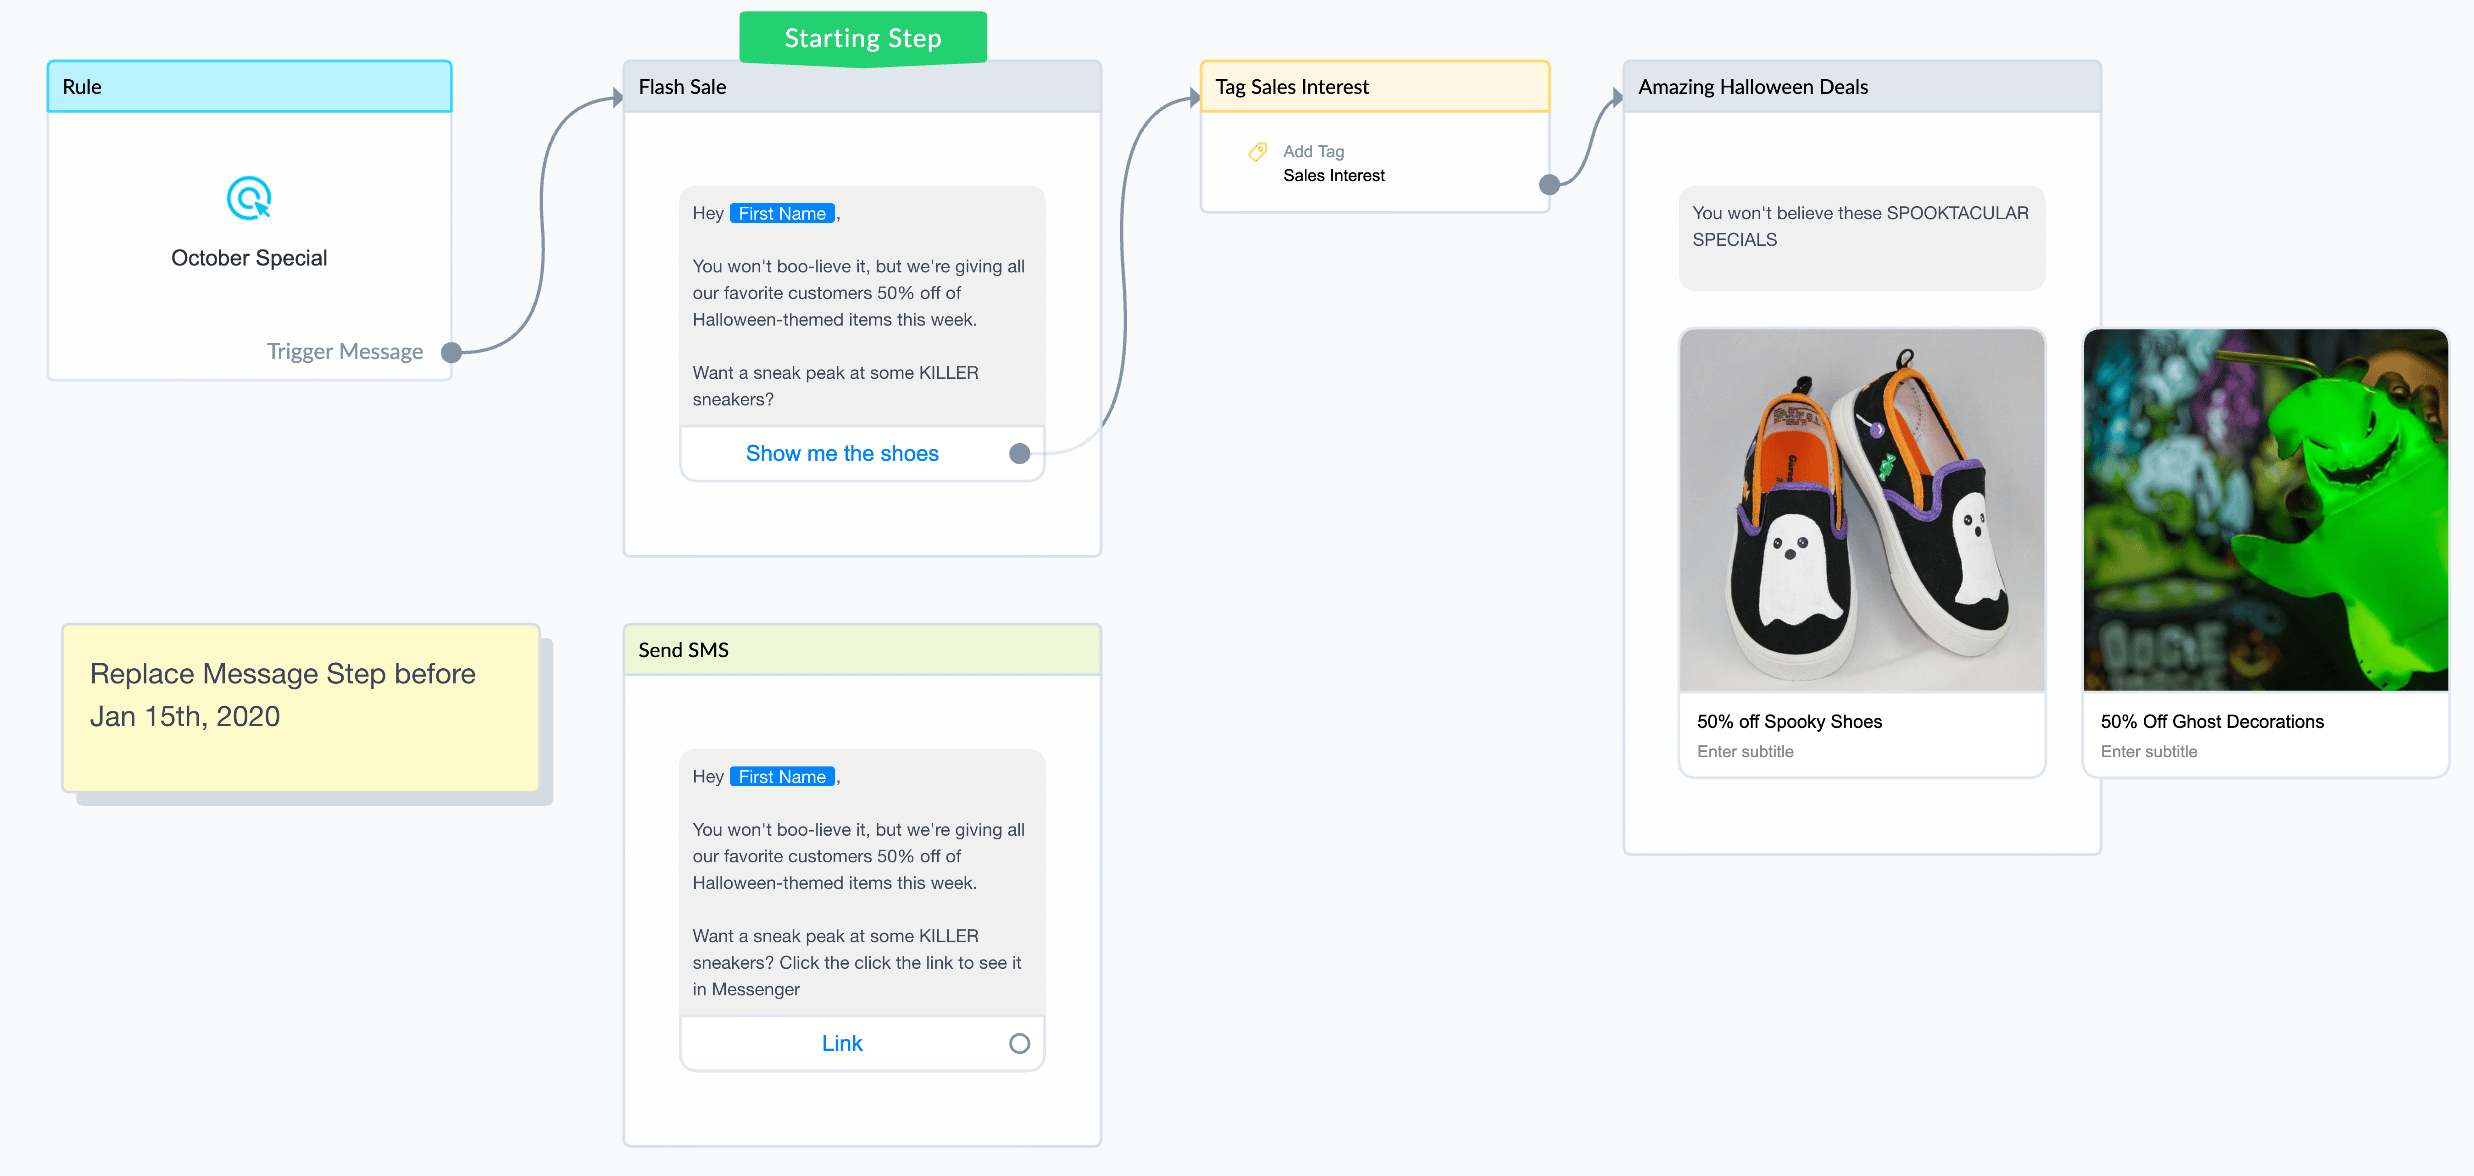This screenshot has height=1176, width=2474.
Task: Click the Tag Sales Interest output connector
Action: coord(1549,184)
